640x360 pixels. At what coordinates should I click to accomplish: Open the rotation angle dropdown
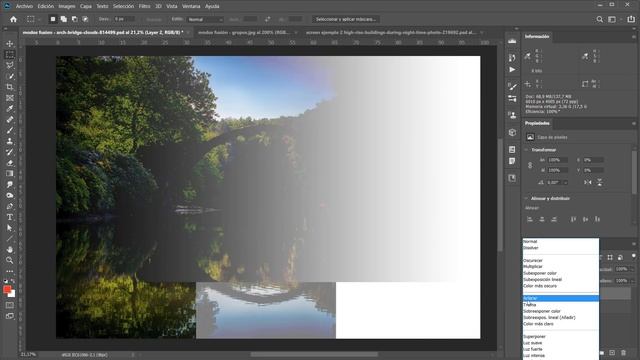565,182
